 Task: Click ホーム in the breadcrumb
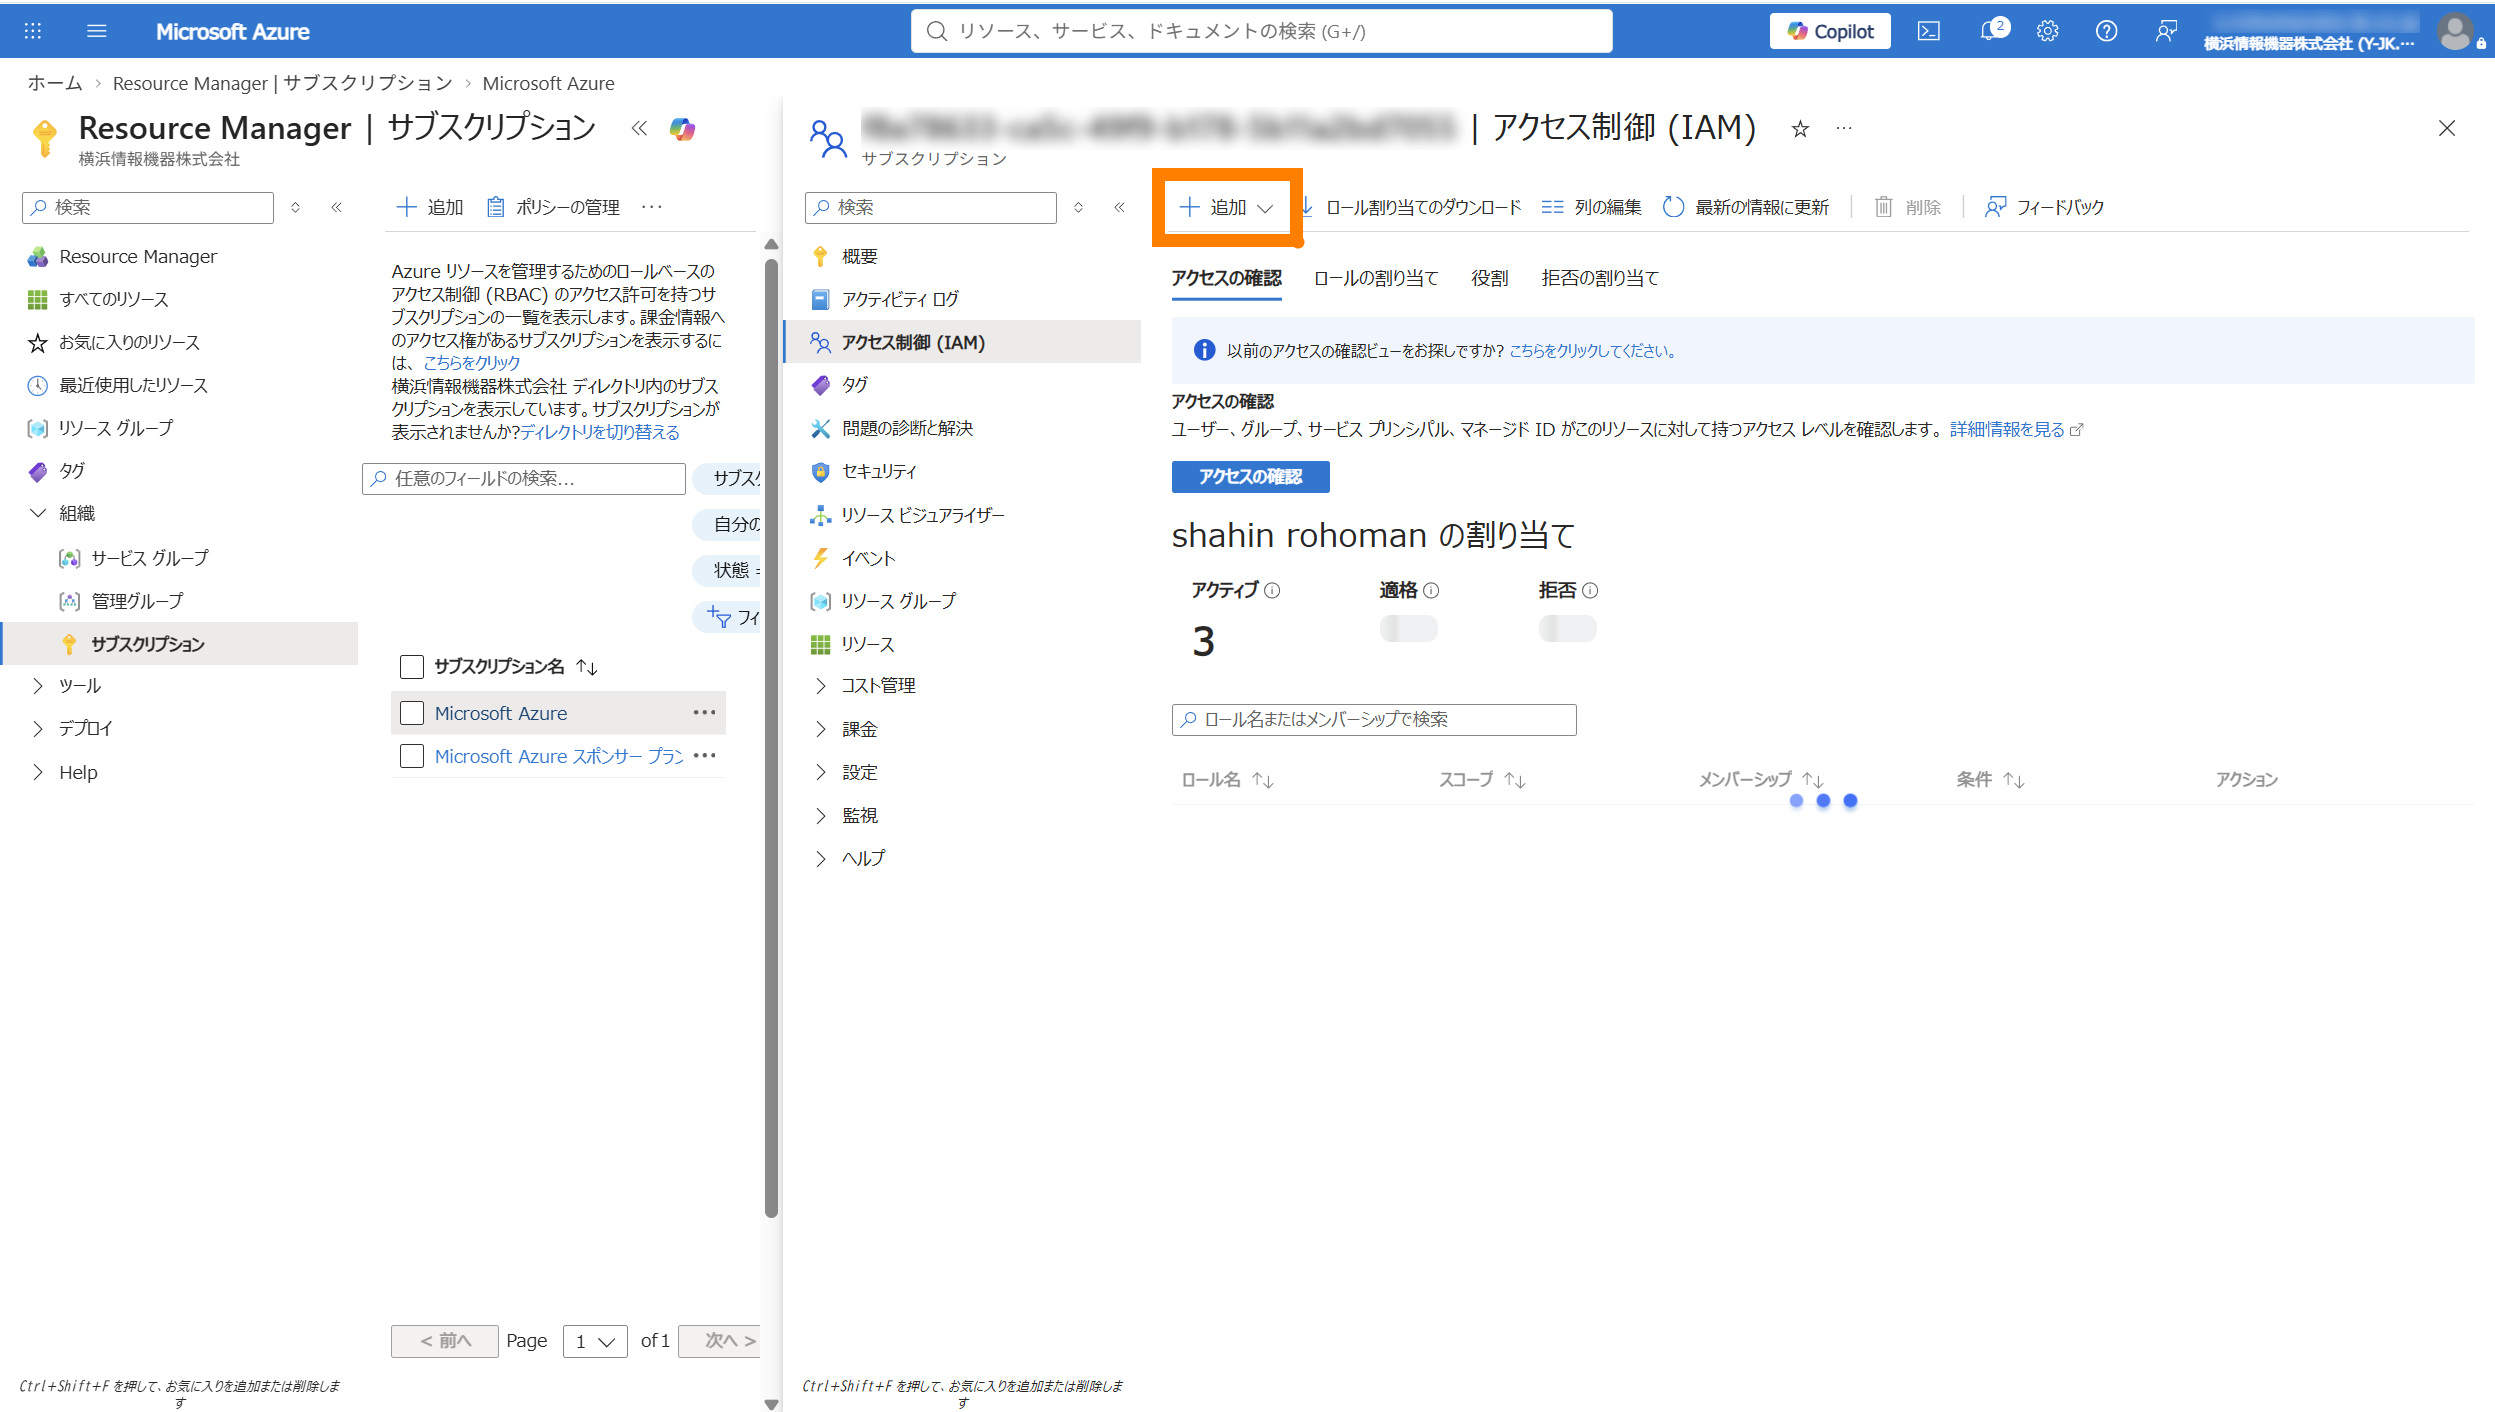click(x=54, y=83)
